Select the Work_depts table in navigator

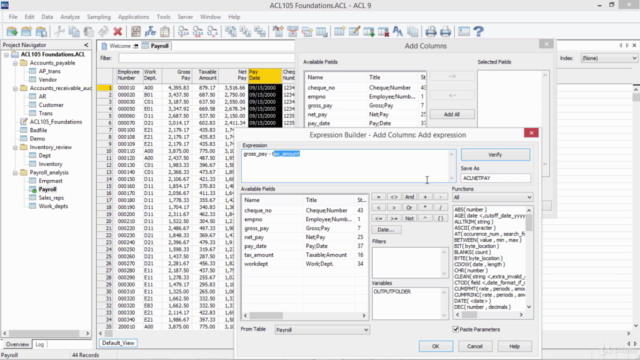(x=53, y=206)
